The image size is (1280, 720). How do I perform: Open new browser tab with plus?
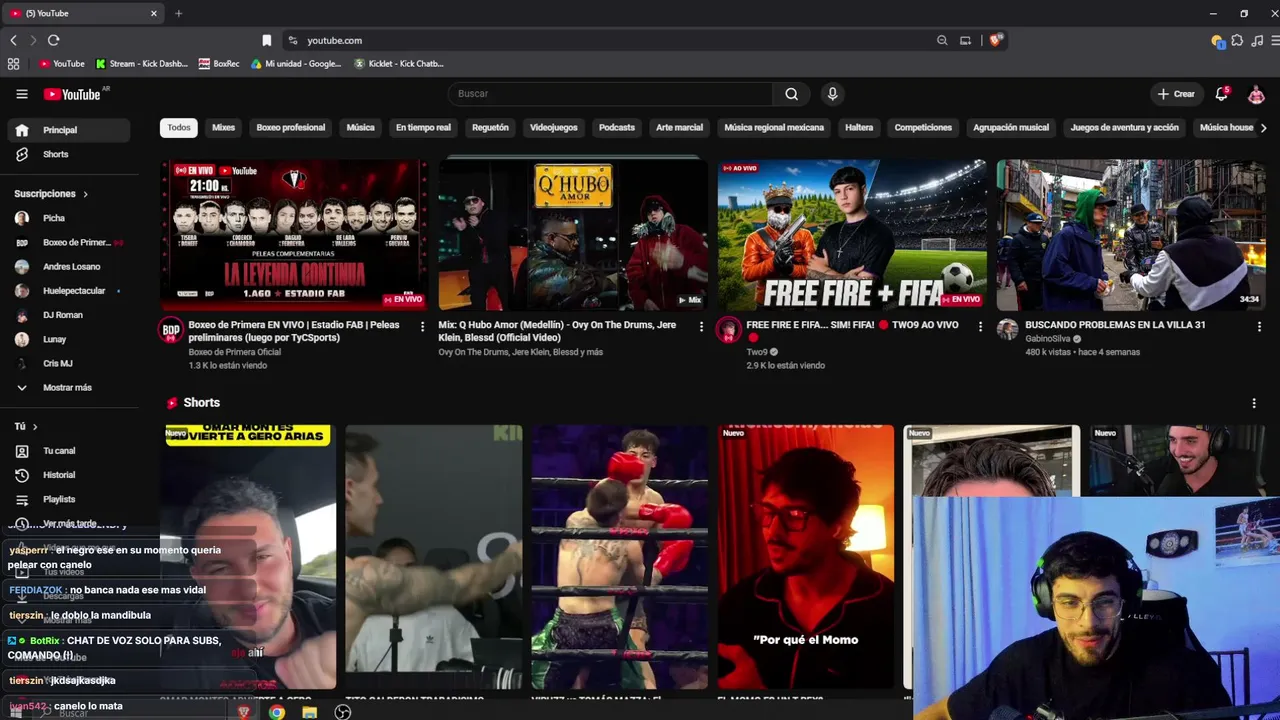[x=178, y=13]
